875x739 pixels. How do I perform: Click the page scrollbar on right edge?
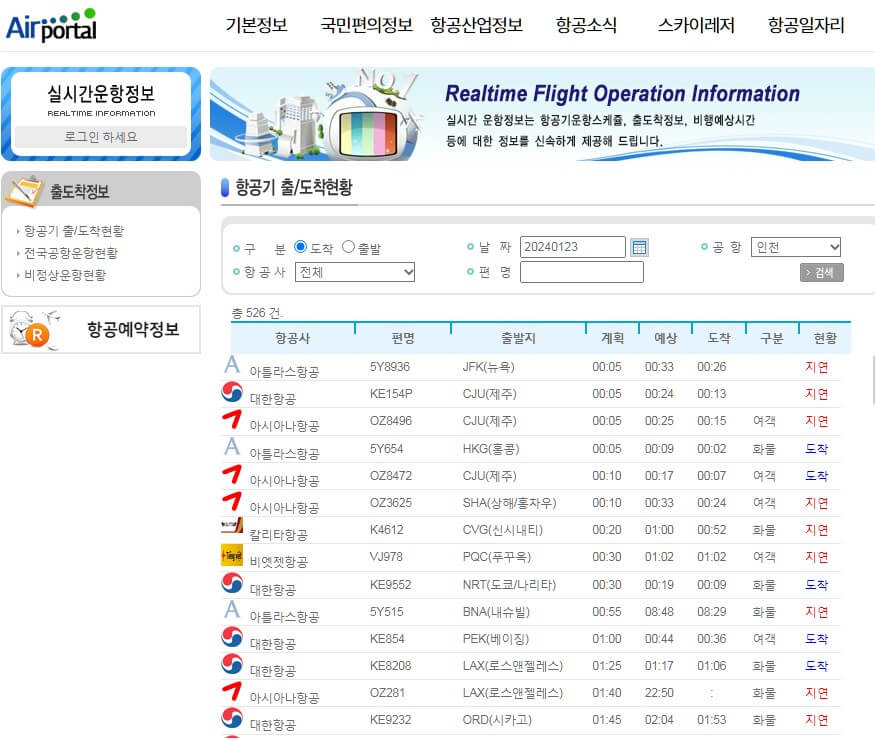872,380
